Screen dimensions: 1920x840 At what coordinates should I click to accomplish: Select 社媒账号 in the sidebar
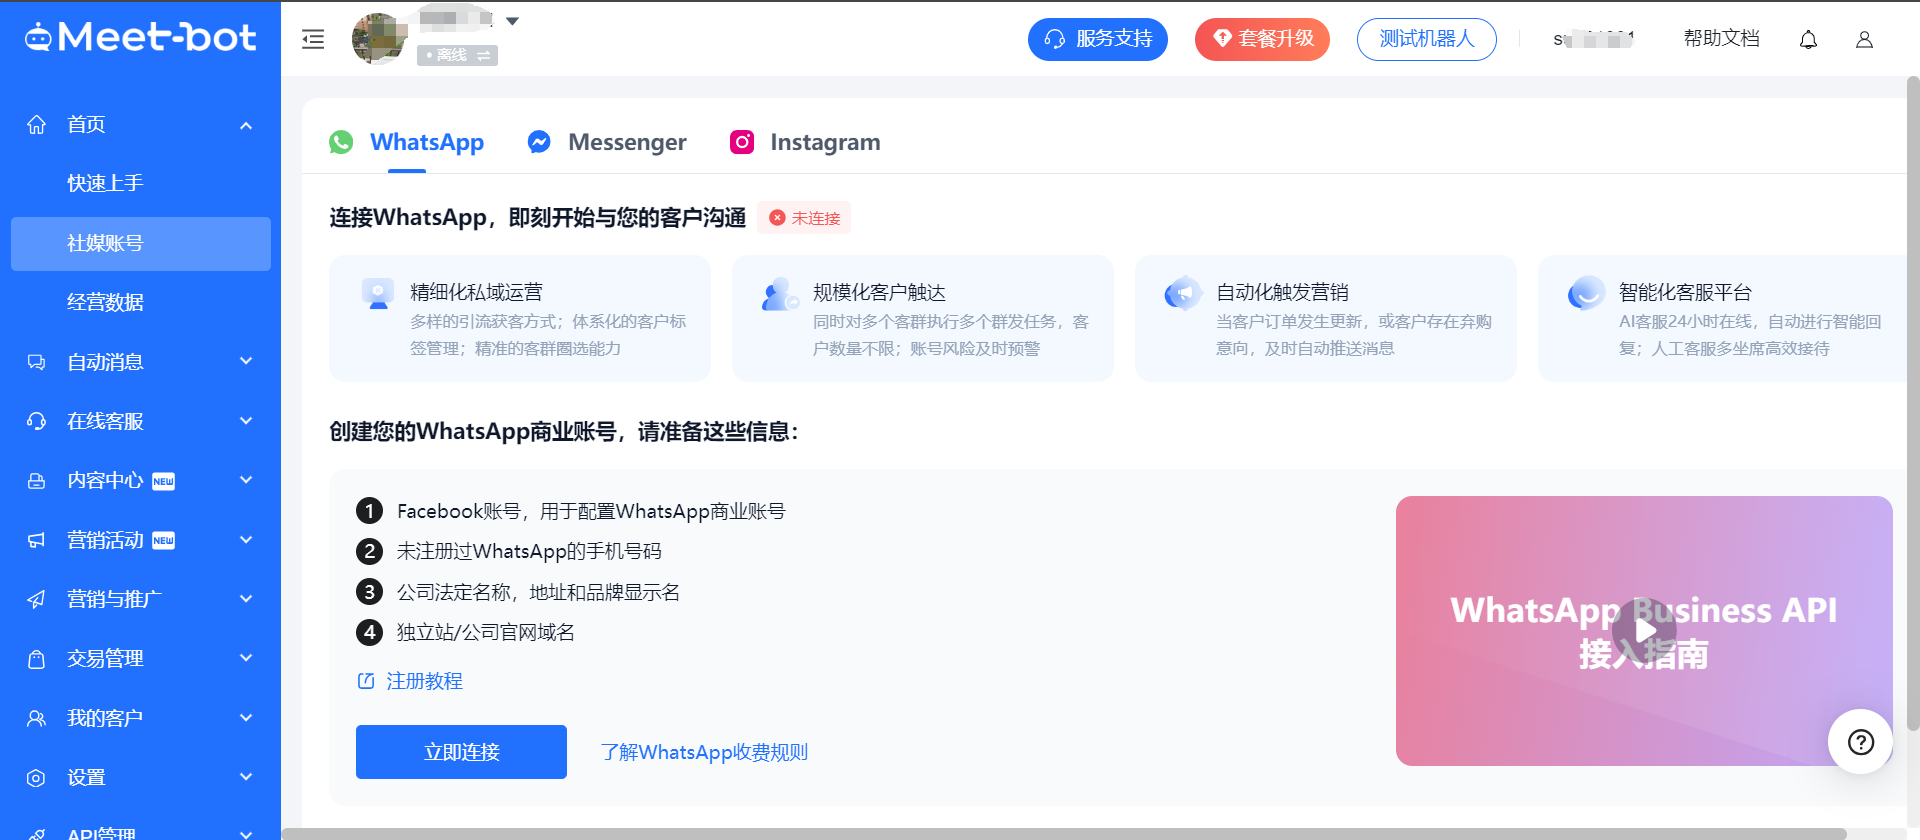point(141,243)
